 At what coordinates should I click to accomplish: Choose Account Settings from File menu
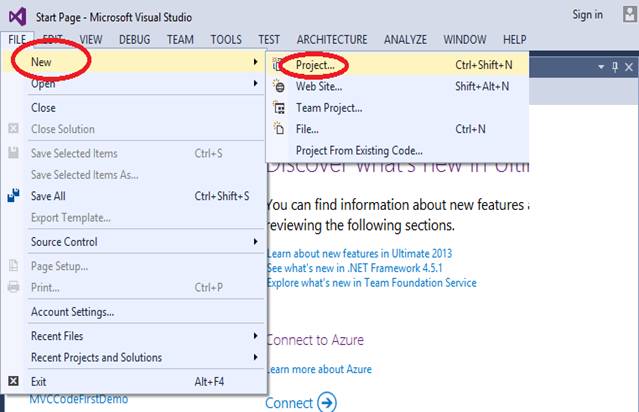click(x=72, y=311)
